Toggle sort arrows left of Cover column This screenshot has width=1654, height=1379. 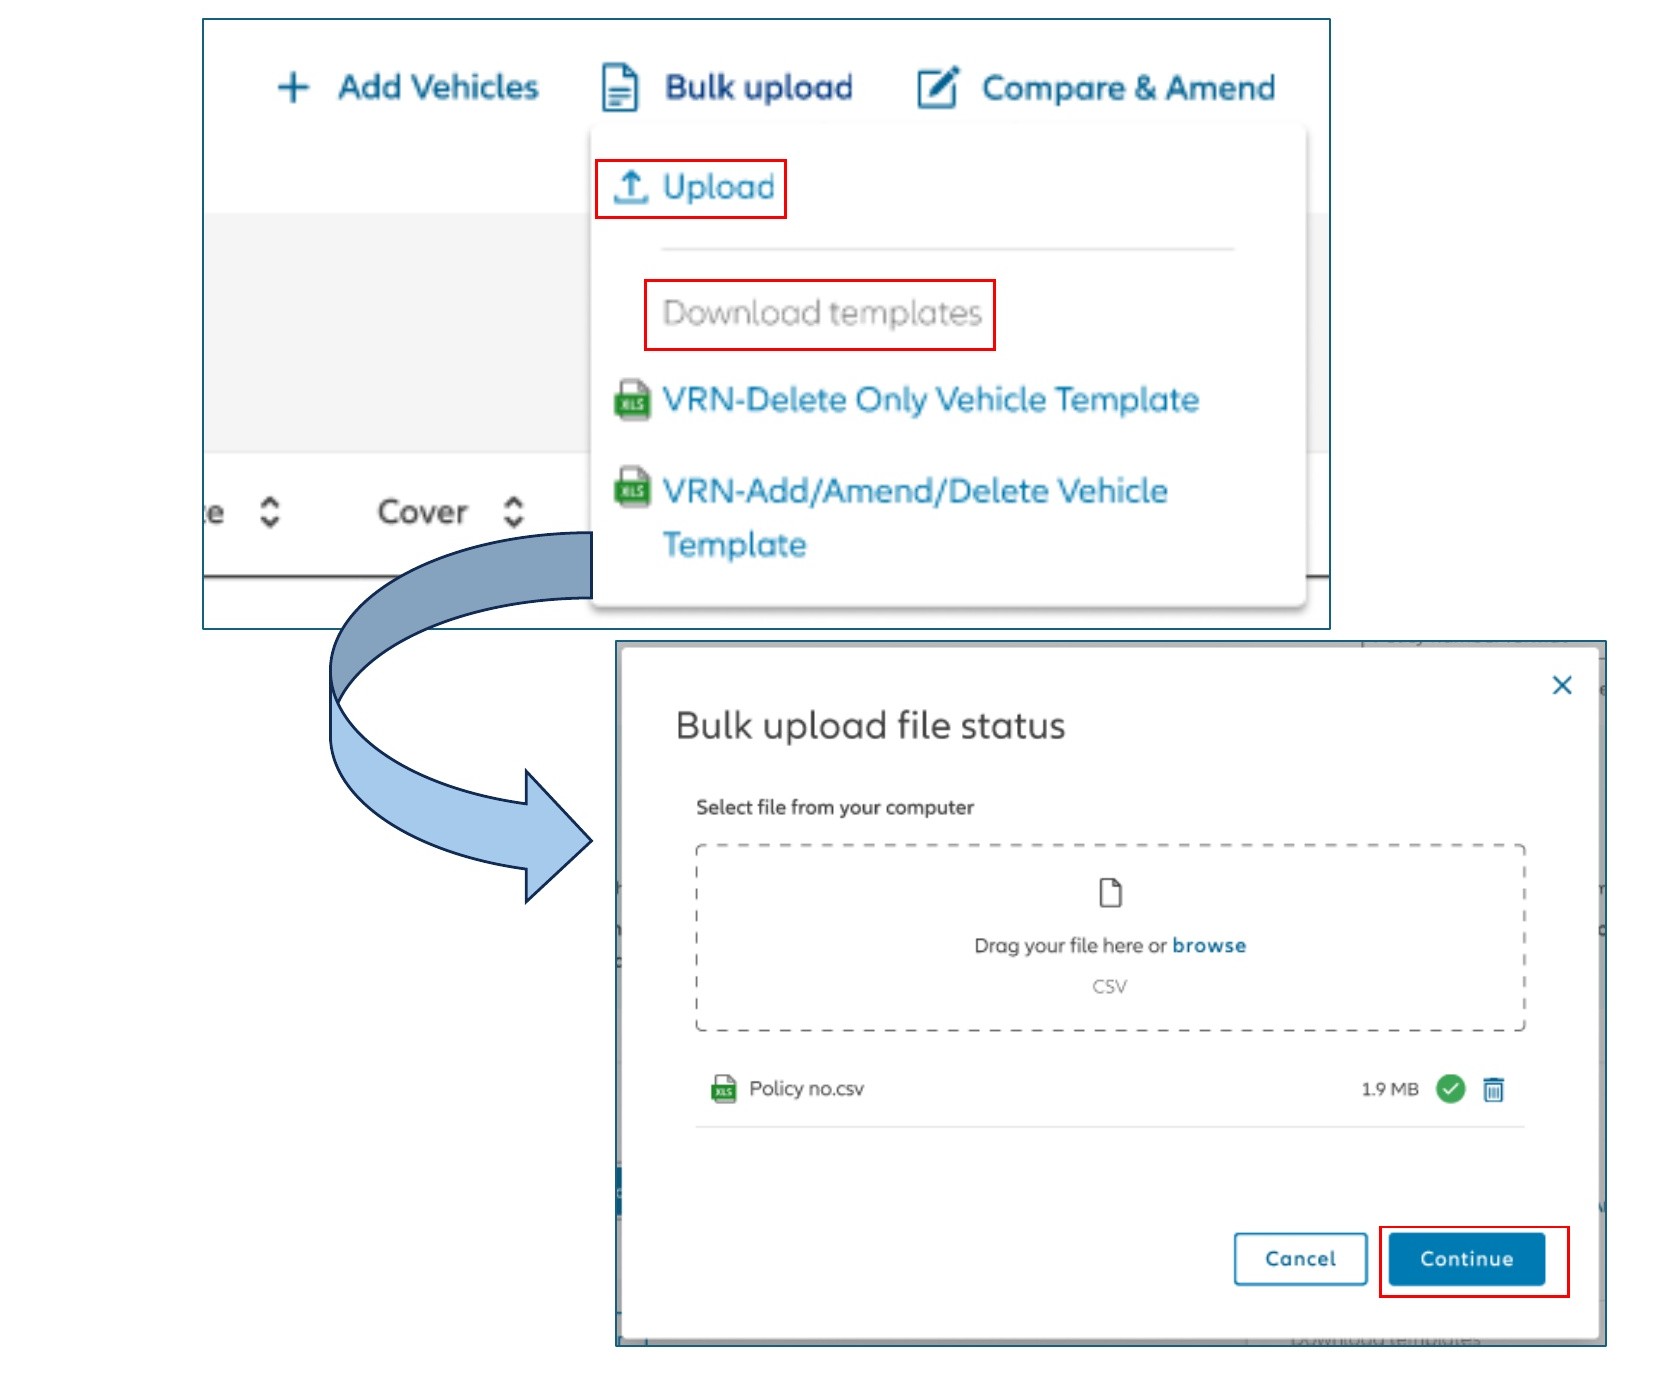pyautogui.click(x=270, y=512)
